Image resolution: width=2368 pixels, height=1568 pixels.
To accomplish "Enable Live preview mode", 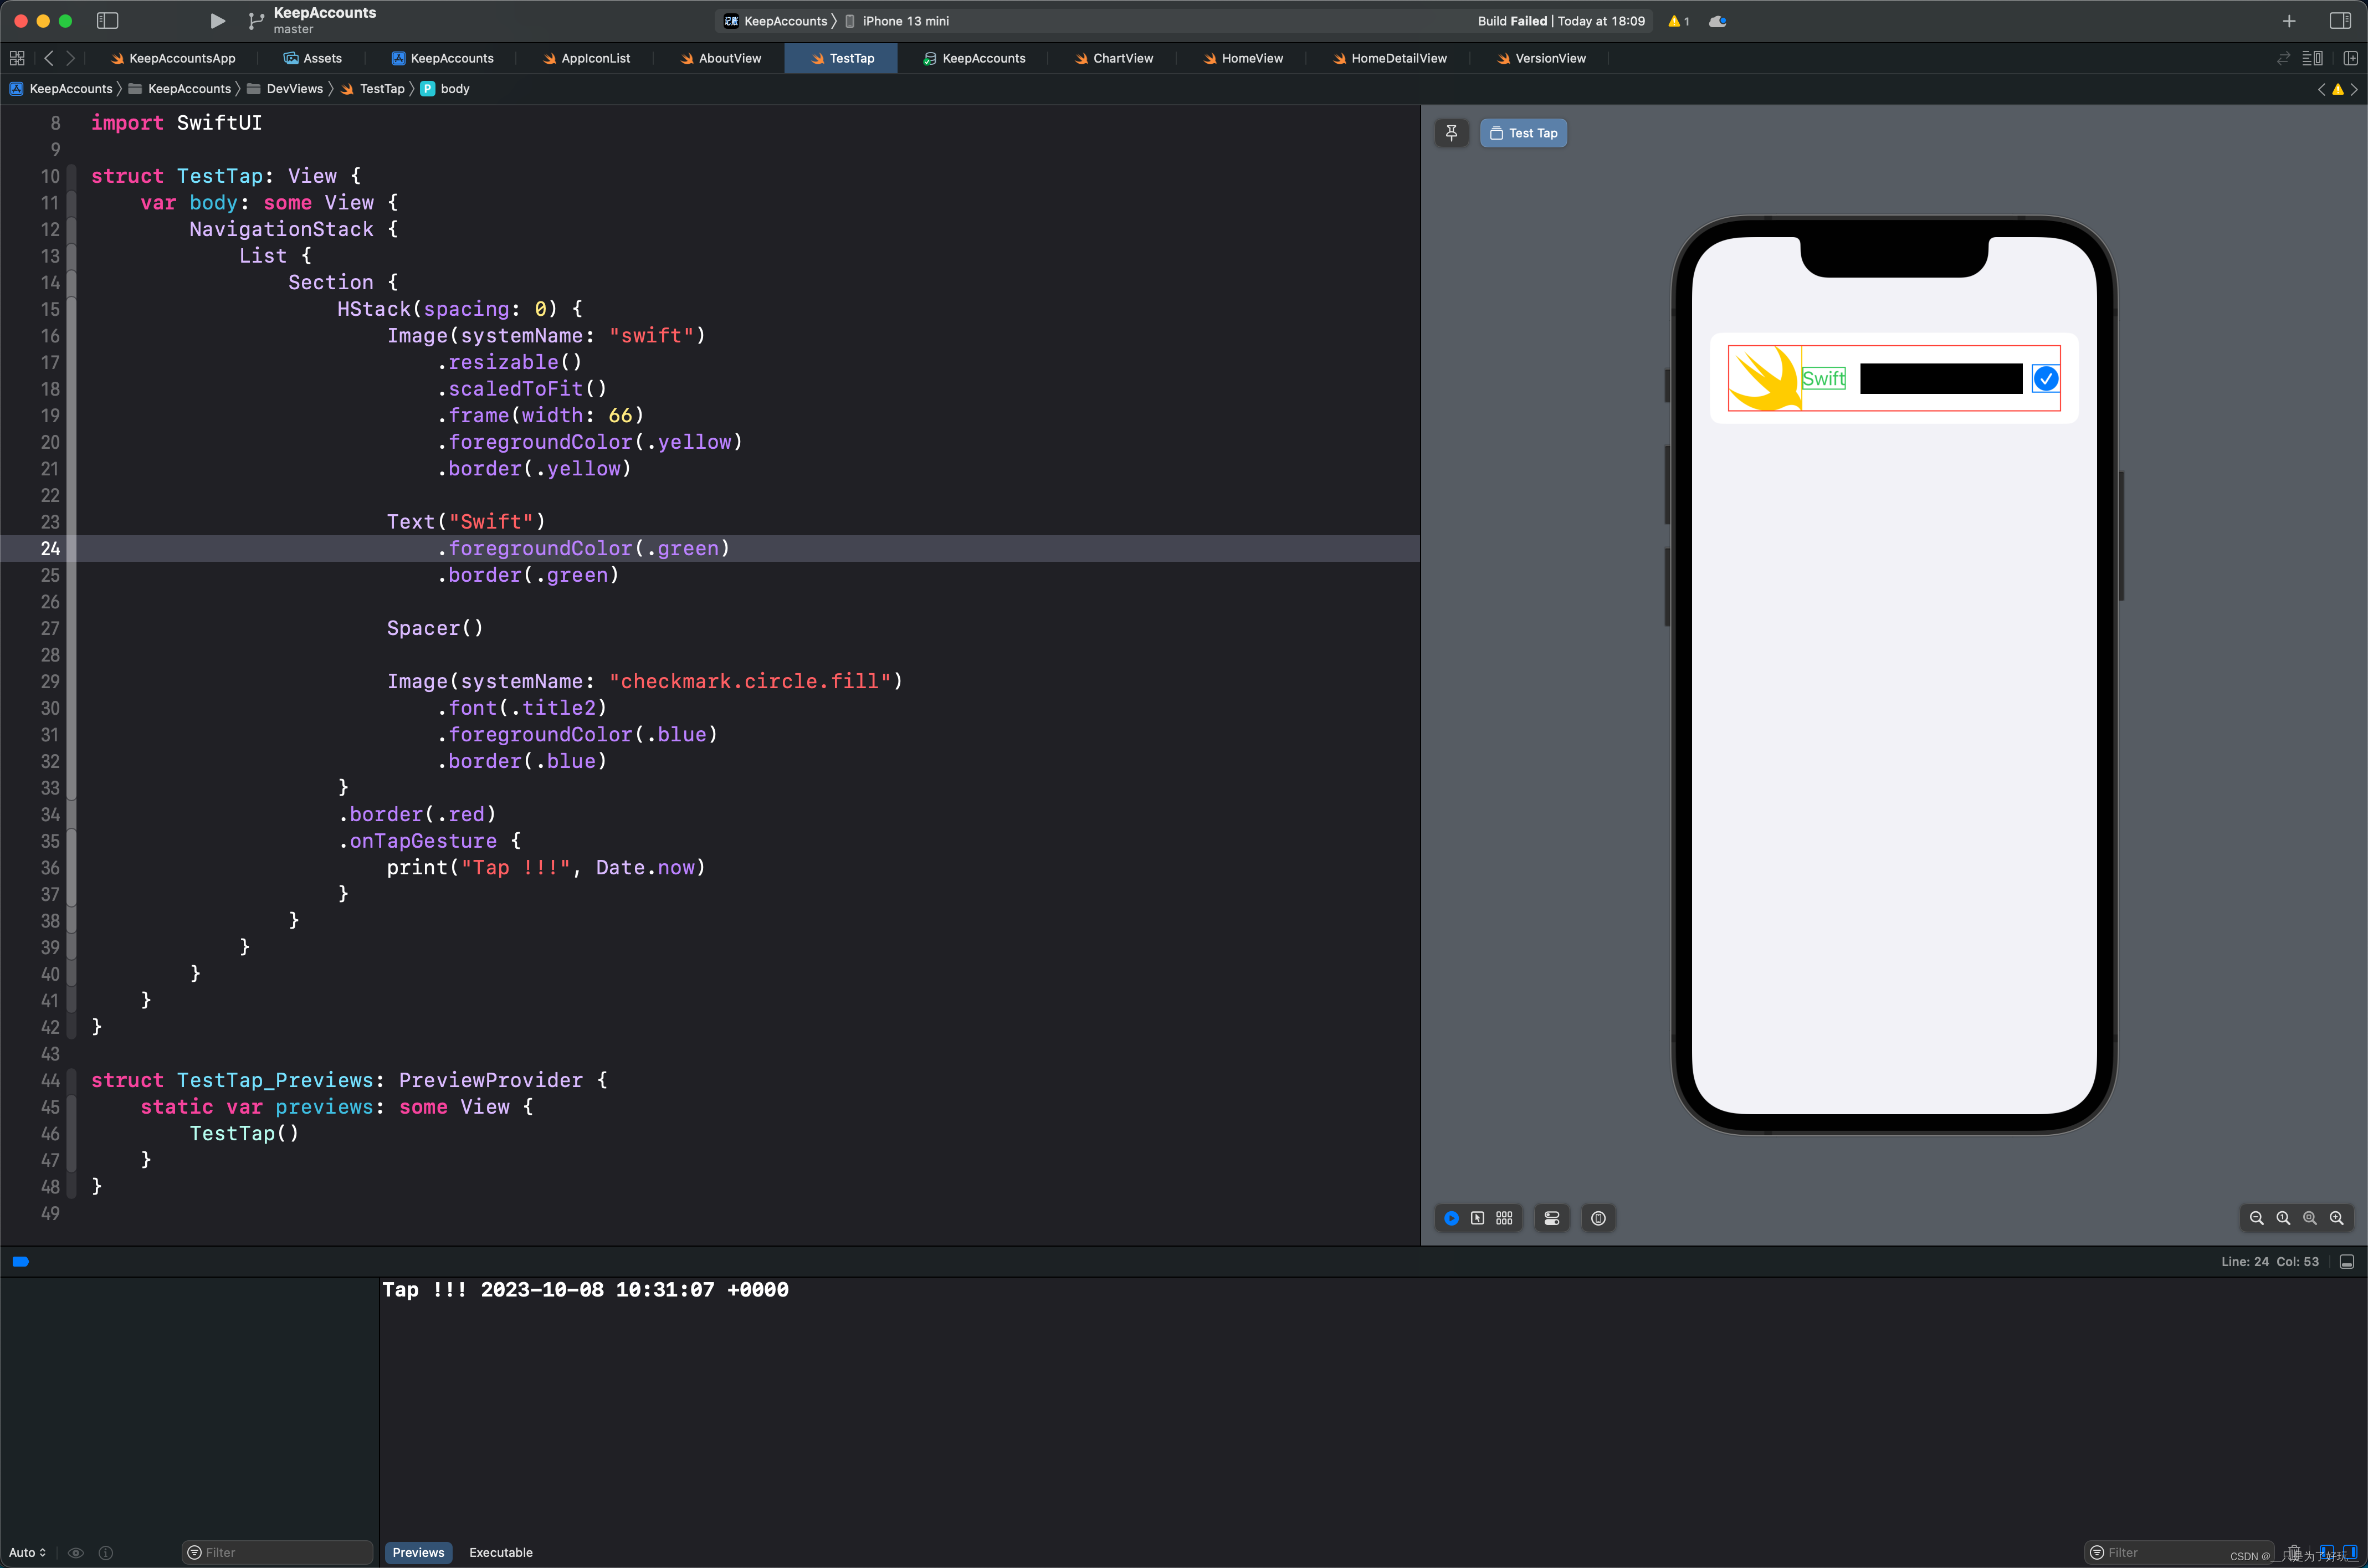I will pos(1451,1218).
